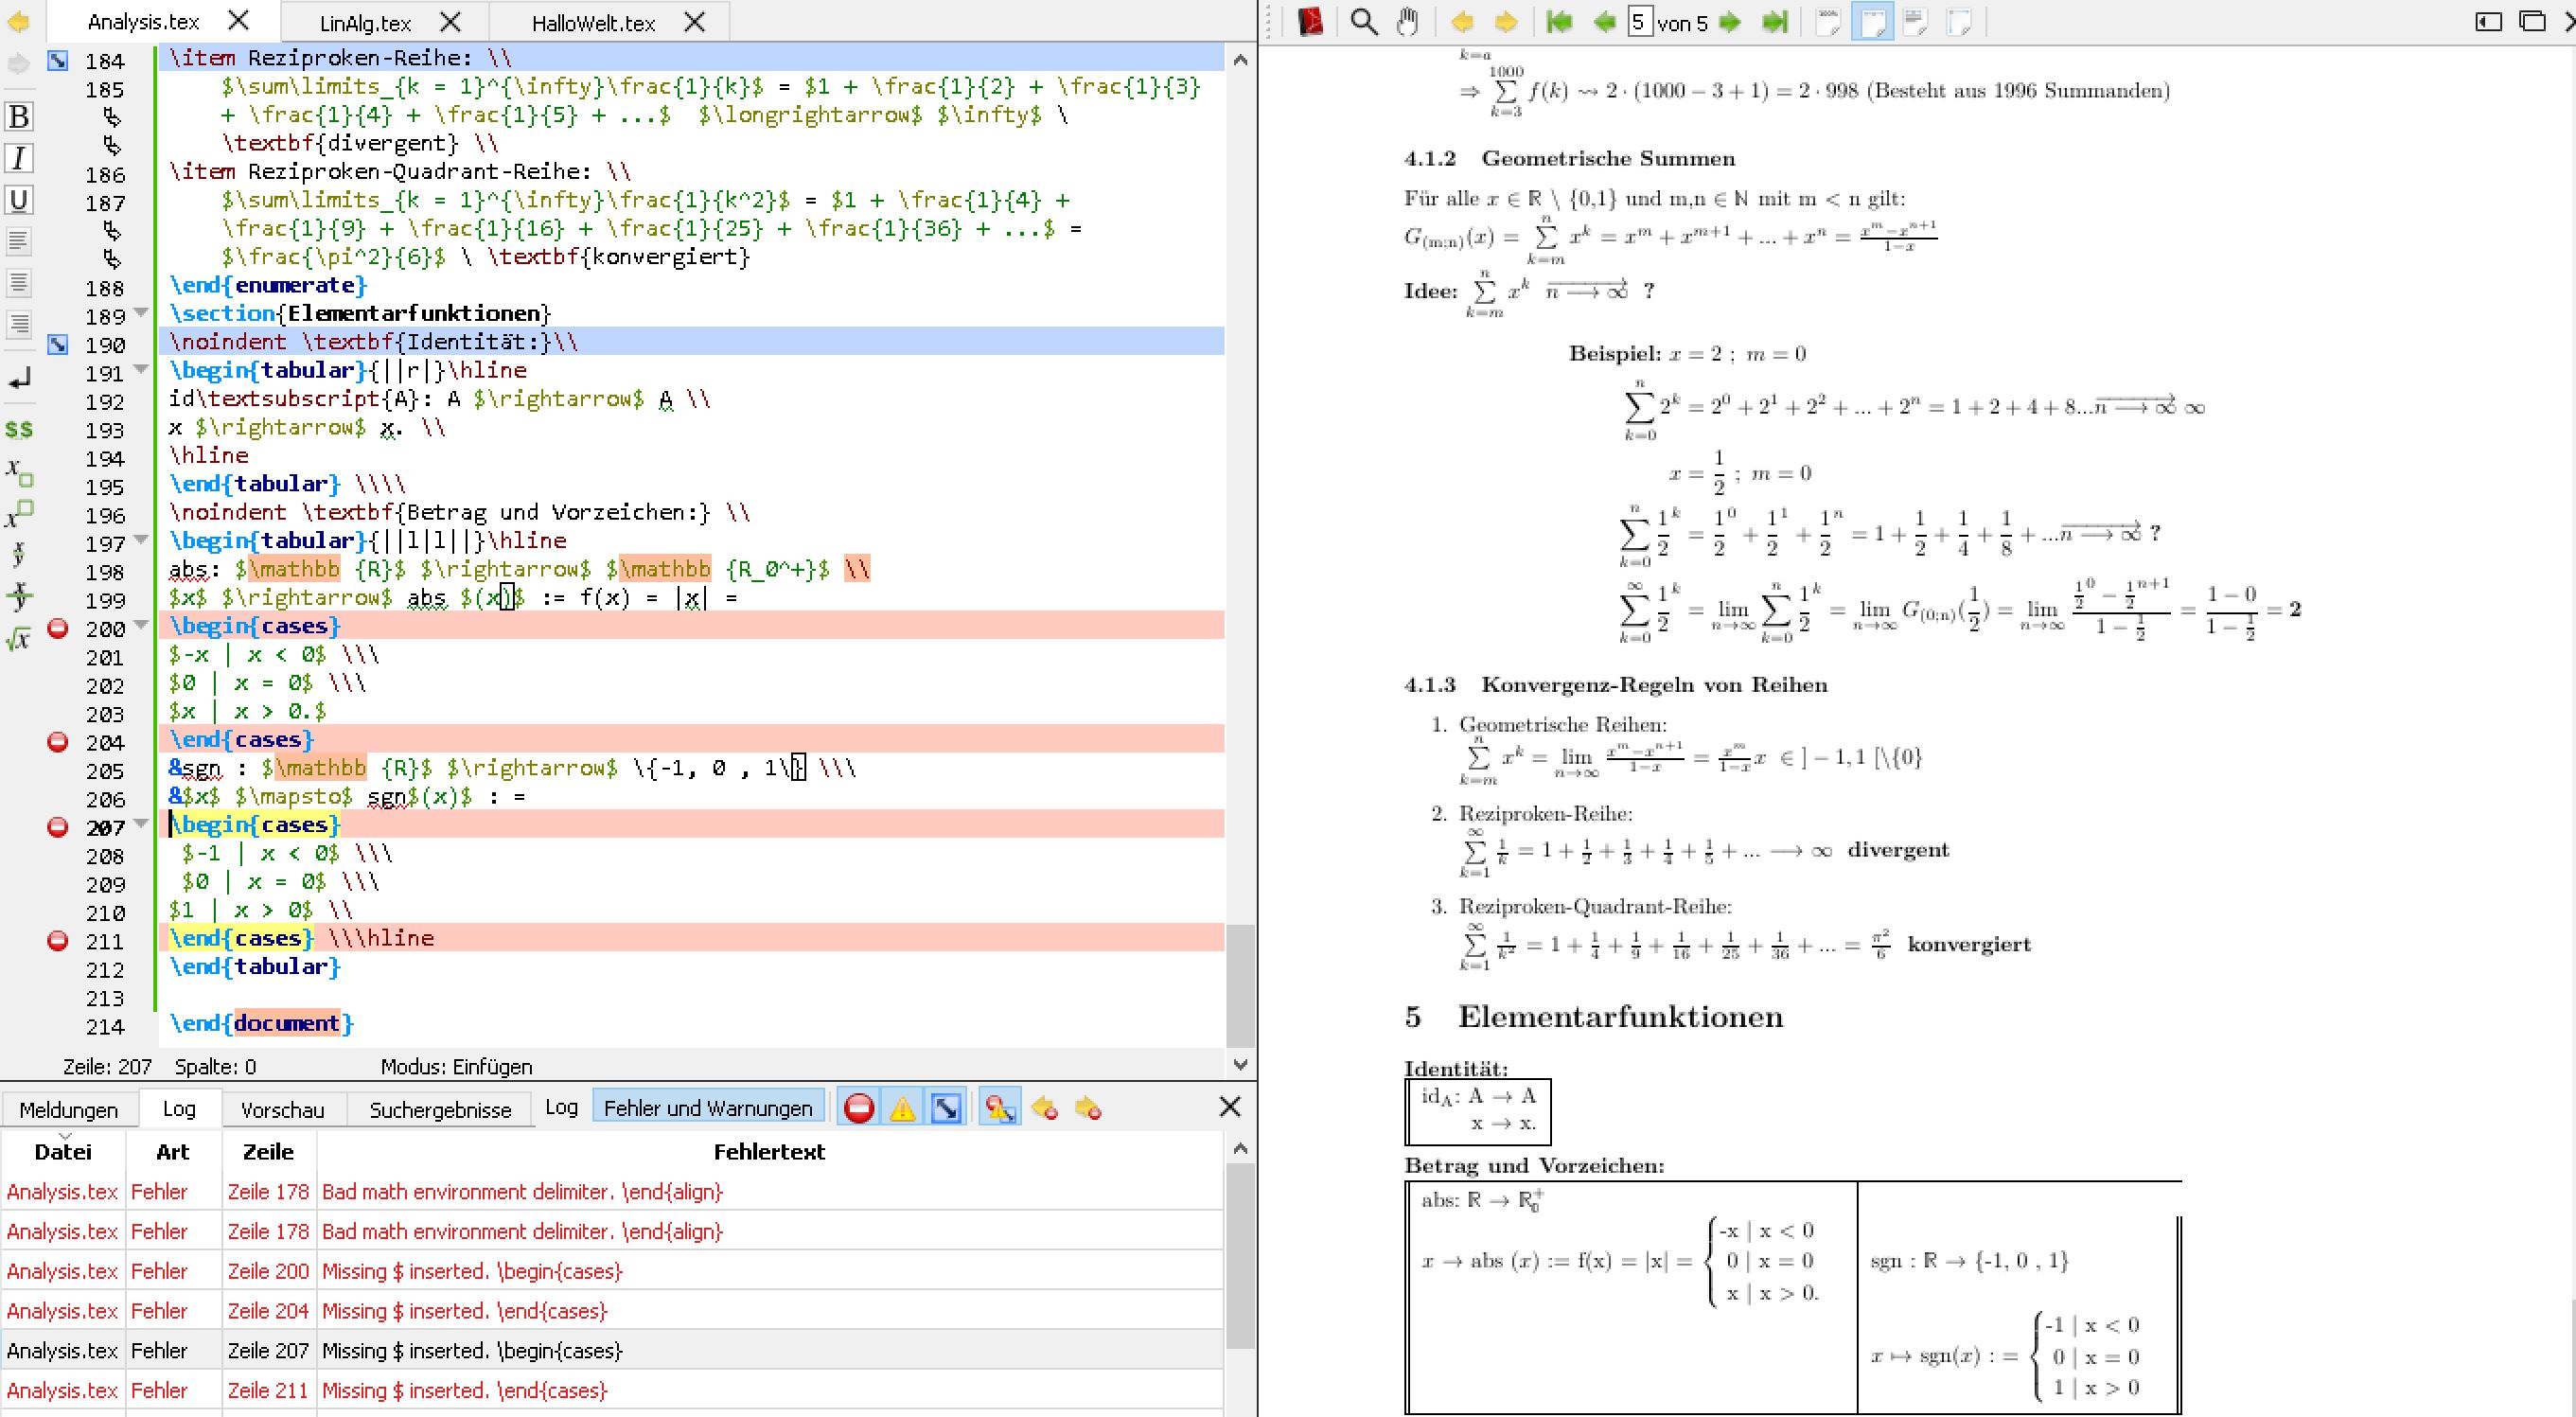The width and height of the screenshot is (2576, 1417).
Task: Collapse the cases fold at line 207
Action: 141,825
